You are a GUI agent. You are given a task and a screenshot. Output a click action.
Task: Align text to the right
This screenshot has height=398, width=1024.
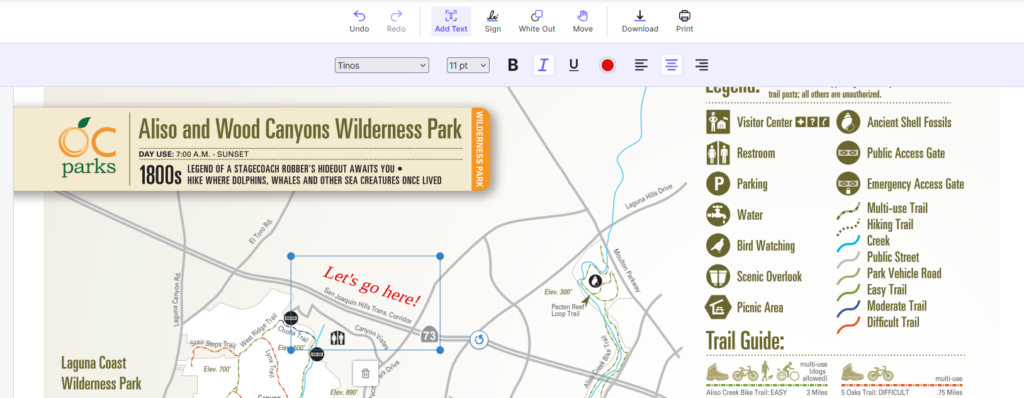click(701, 65)
